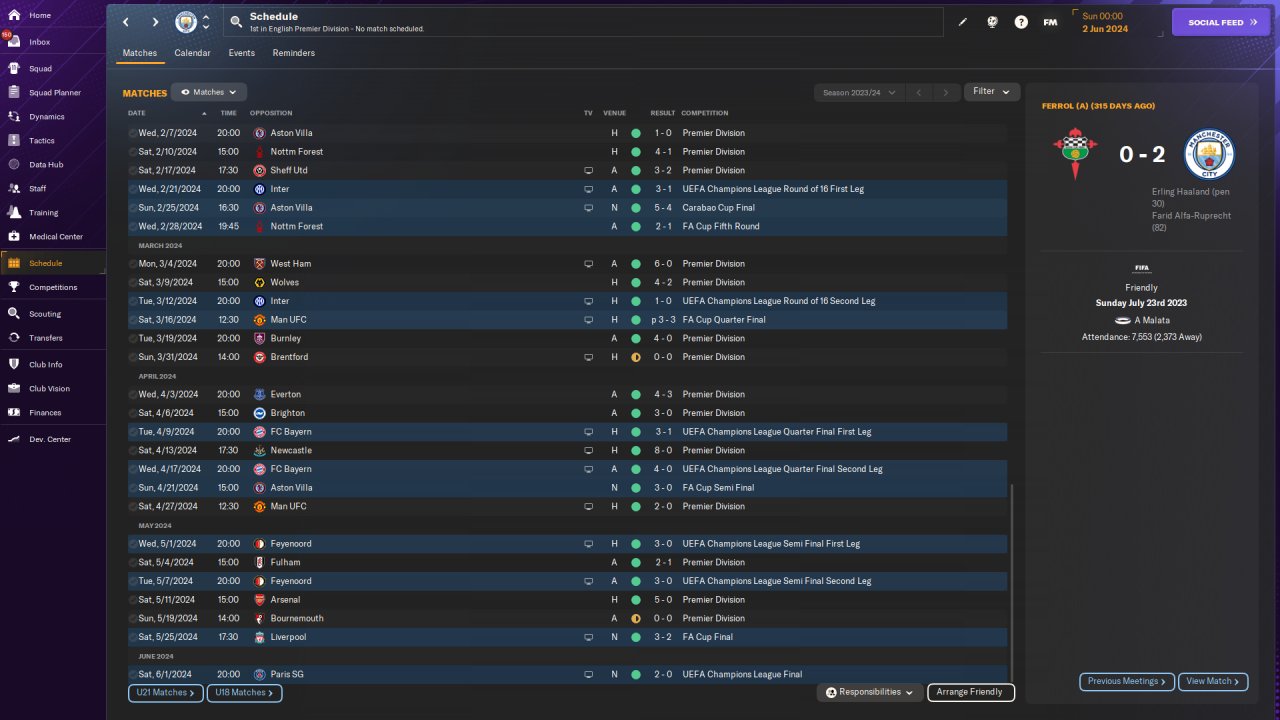Click the TV icon on Sheff Utd row

pyautogui.click(x=589, y=170)
